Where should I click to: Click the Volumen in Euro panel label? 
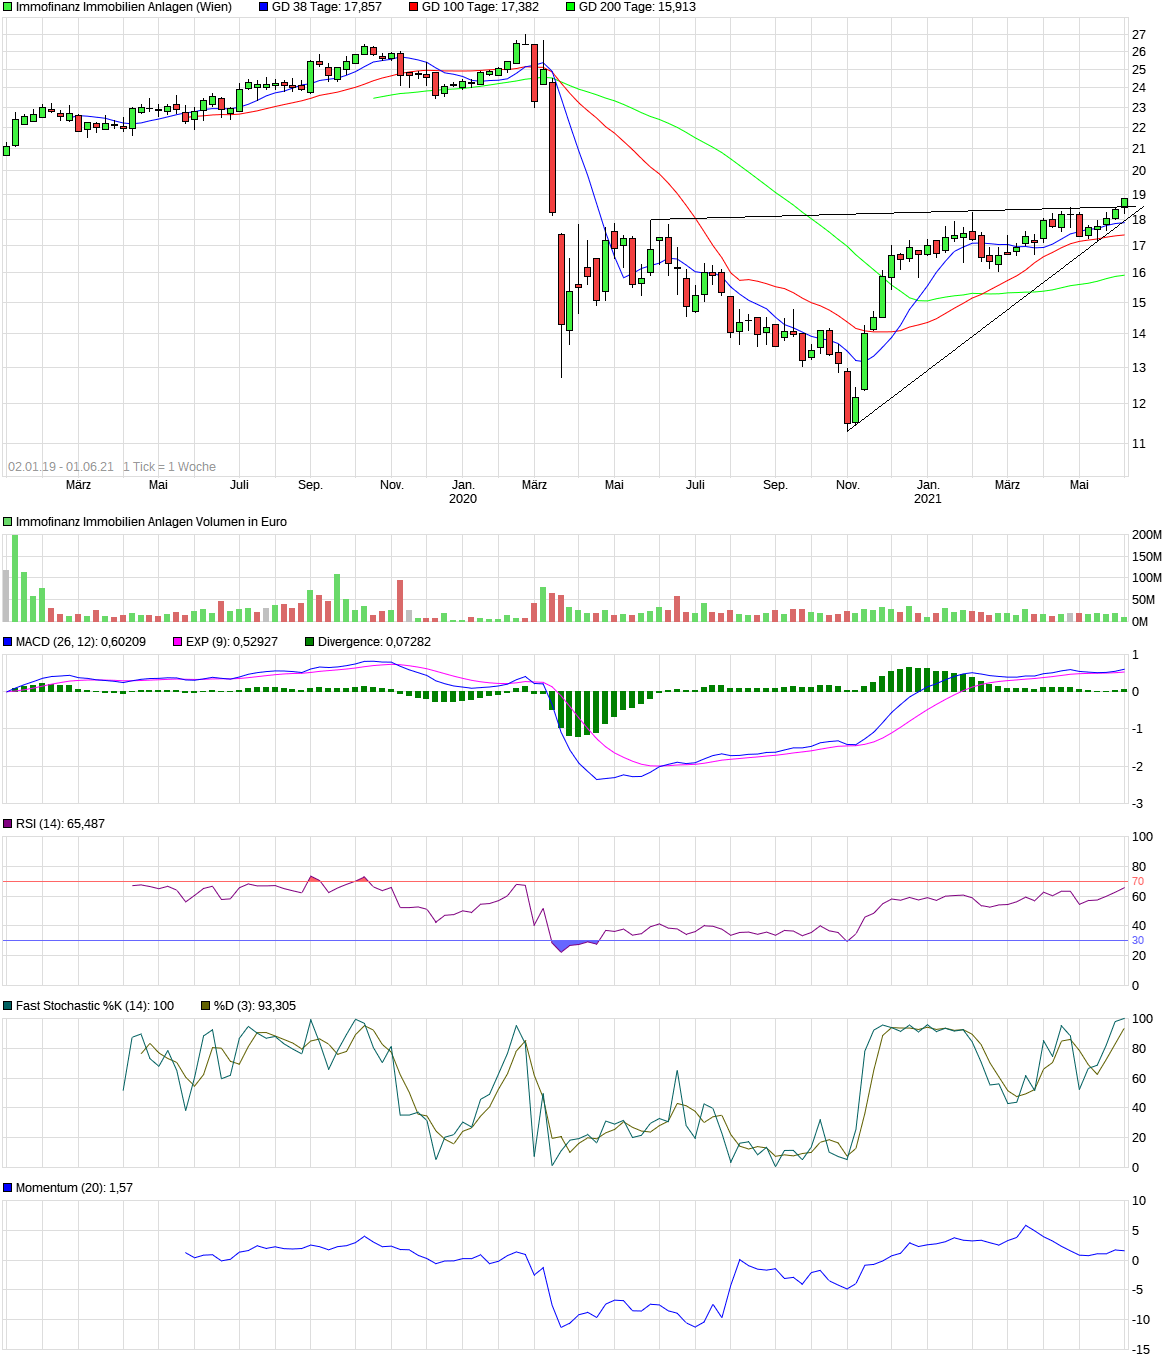(151, 522)
